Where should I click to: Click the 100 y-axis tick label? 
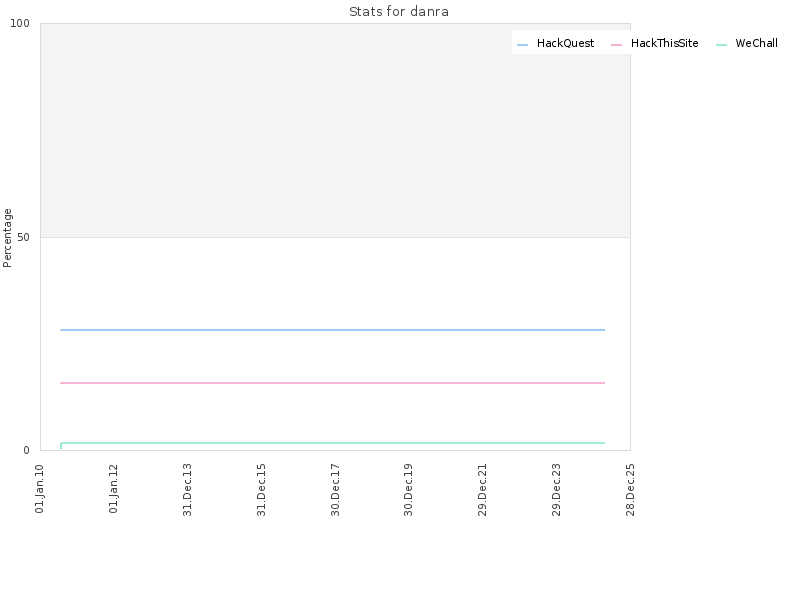tap(20, 23)
